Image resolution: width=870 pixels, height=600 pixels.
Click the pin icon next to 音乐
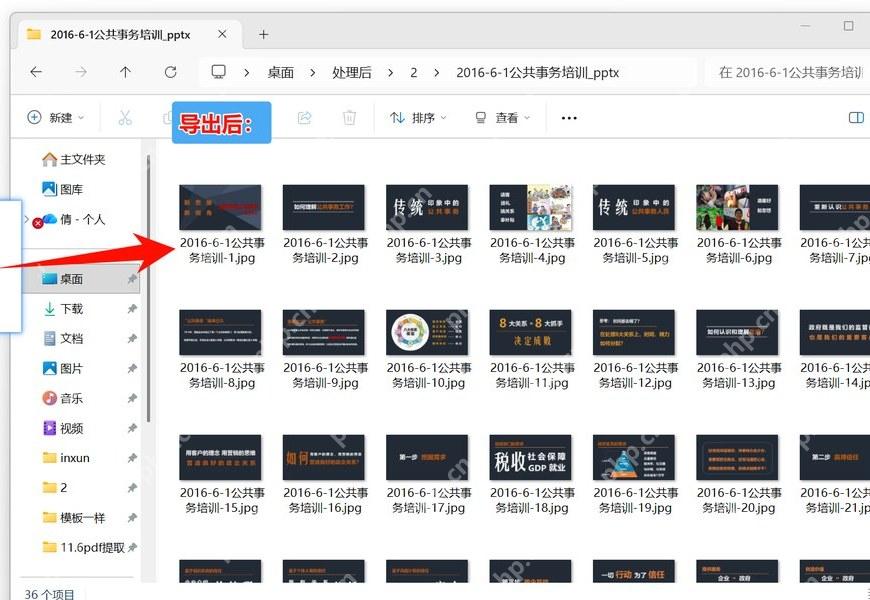(x=132, y=398)
